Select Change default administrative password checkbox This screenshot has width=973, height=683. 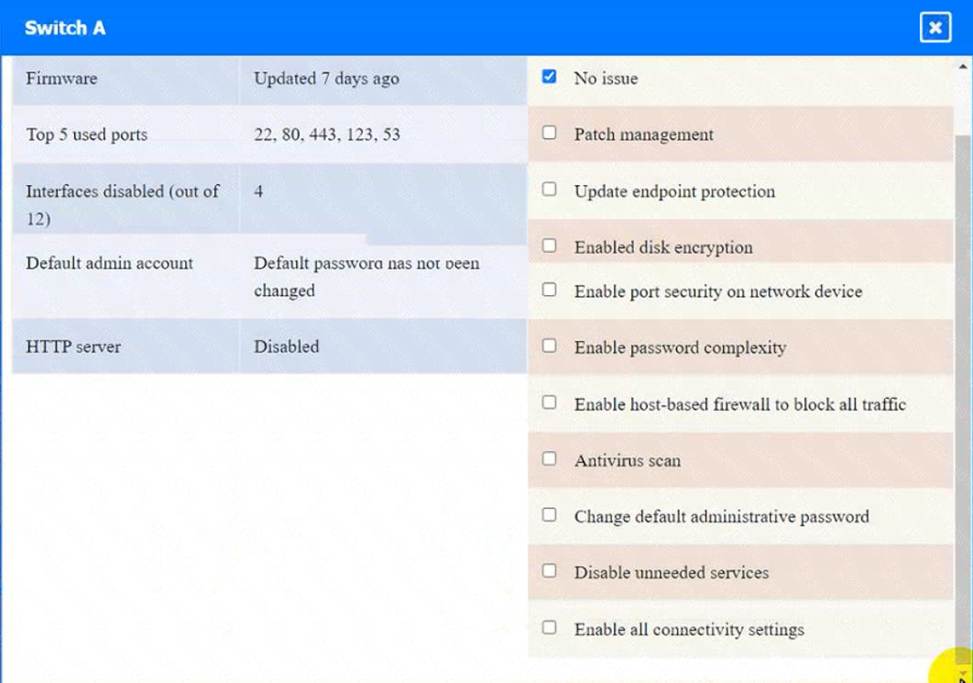[549, 515]
